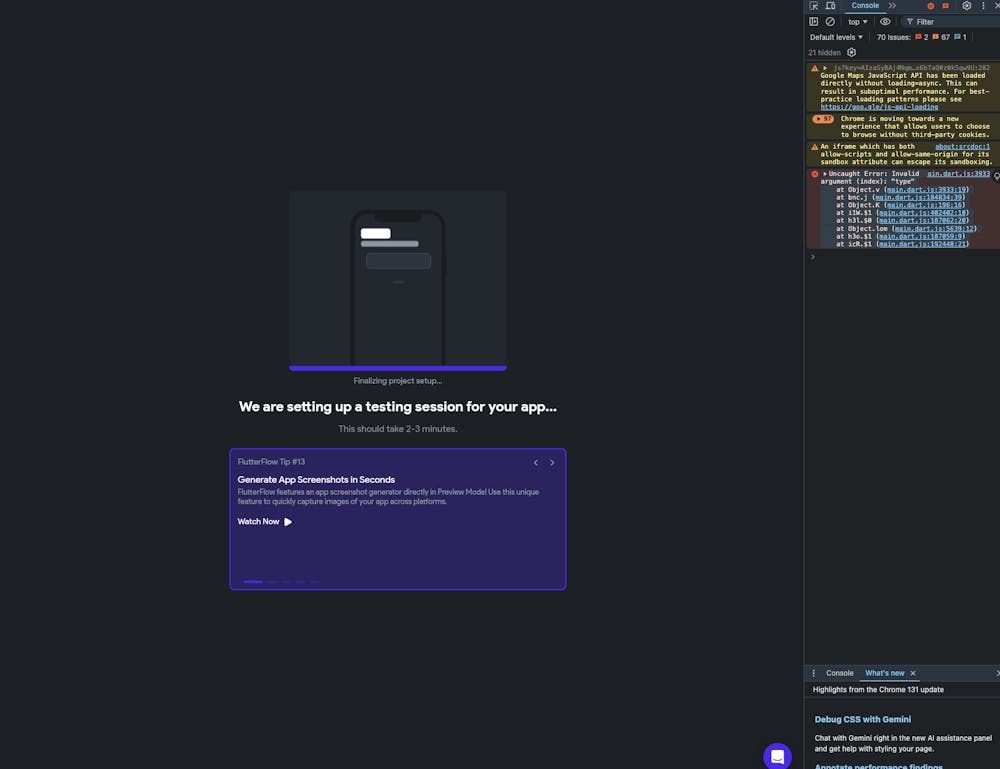Open the Object.v stack frame link

point(926,189)
